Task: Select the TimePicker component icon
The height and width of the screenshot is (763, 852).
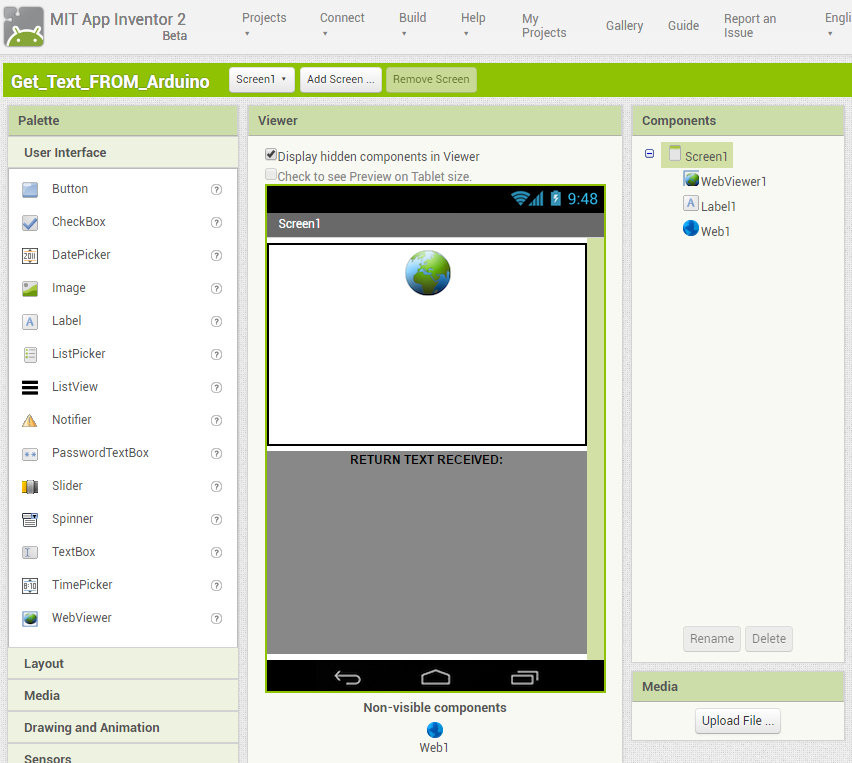Action: tap(30, 585)
